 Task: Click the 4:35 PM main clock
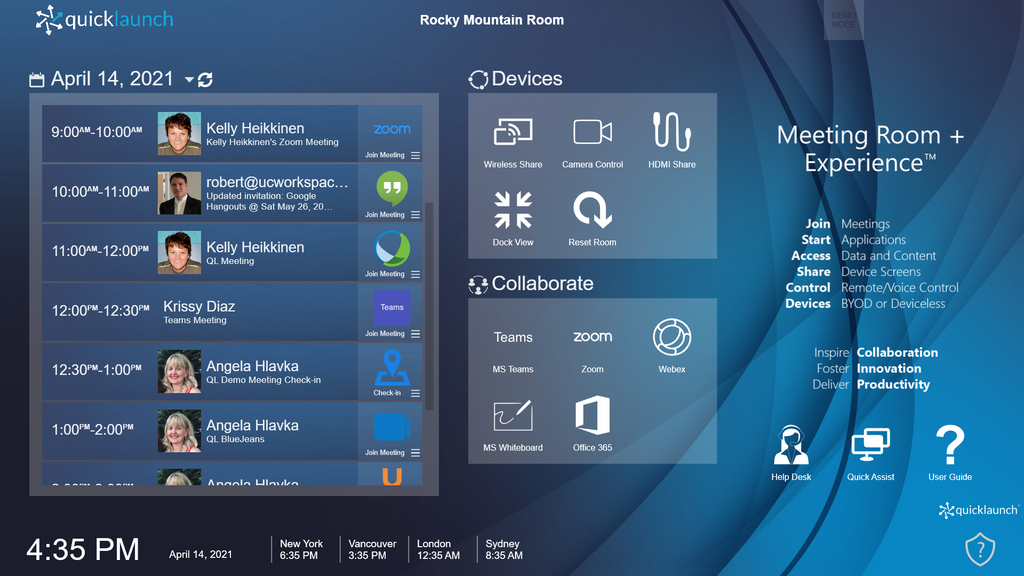click(83, 549)
